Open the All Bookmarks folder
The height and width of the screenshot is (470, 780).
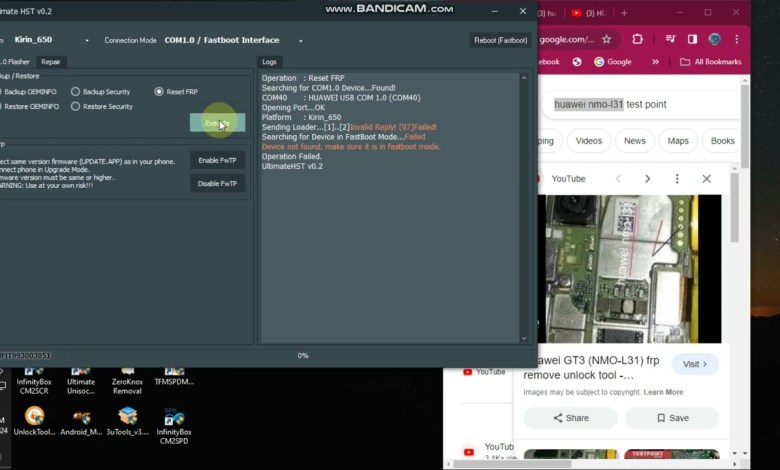pyautogui.click(x=710, y=62)
